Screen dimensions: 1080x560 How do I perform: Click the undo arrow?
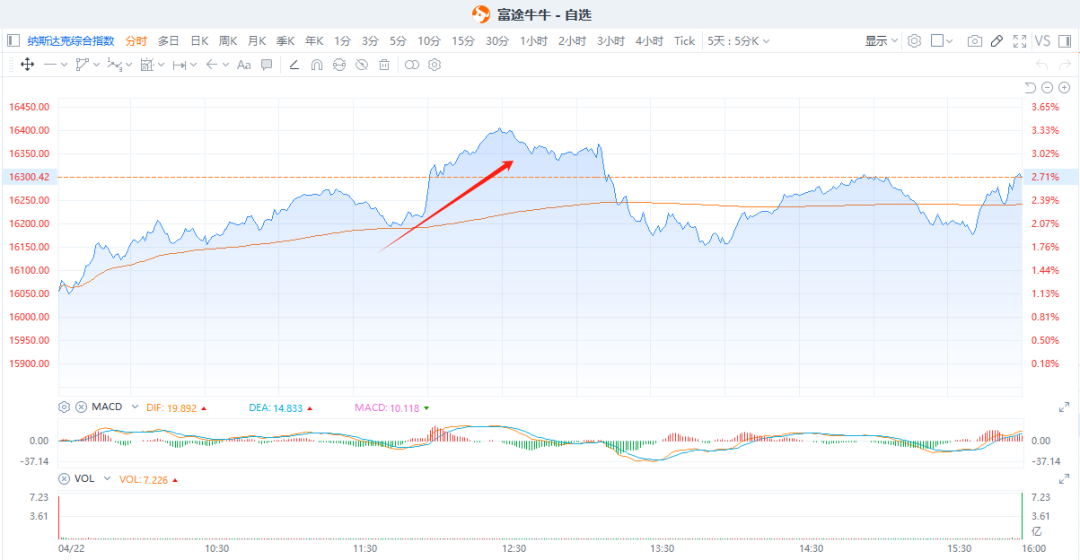(1042, 65)
